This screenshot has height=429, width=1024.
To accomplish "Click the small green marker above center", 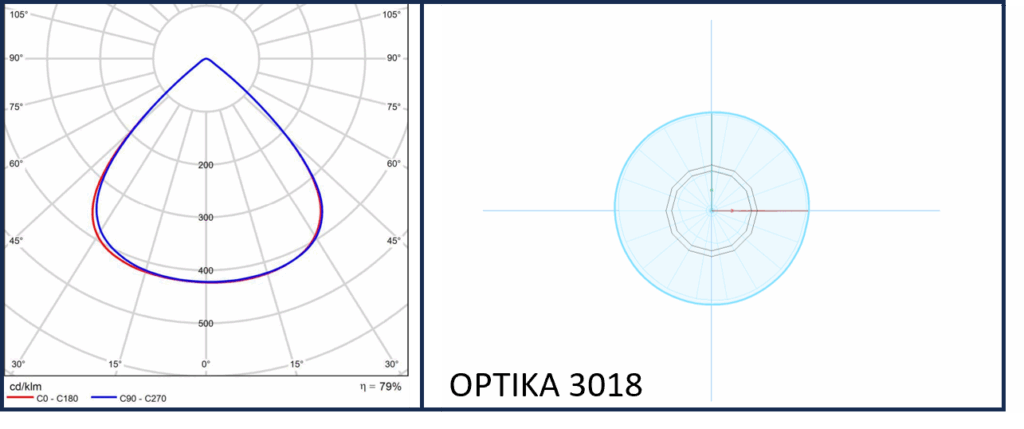I will point(711,189).
